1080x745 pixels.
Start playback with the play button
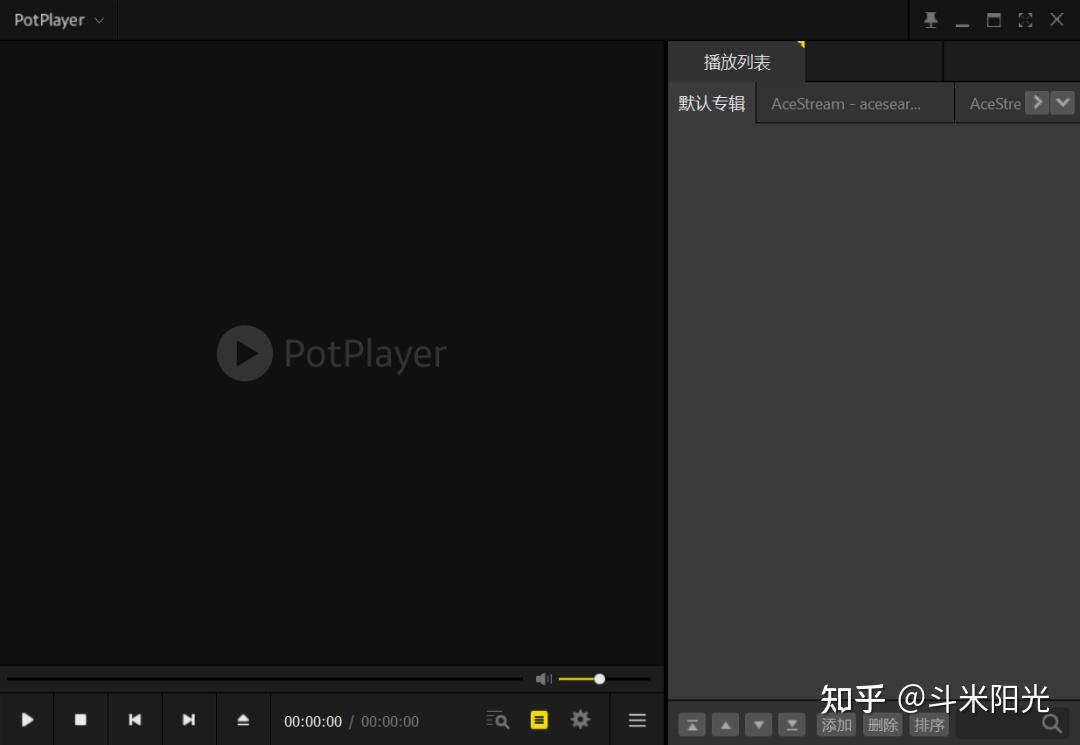[27, 720]
